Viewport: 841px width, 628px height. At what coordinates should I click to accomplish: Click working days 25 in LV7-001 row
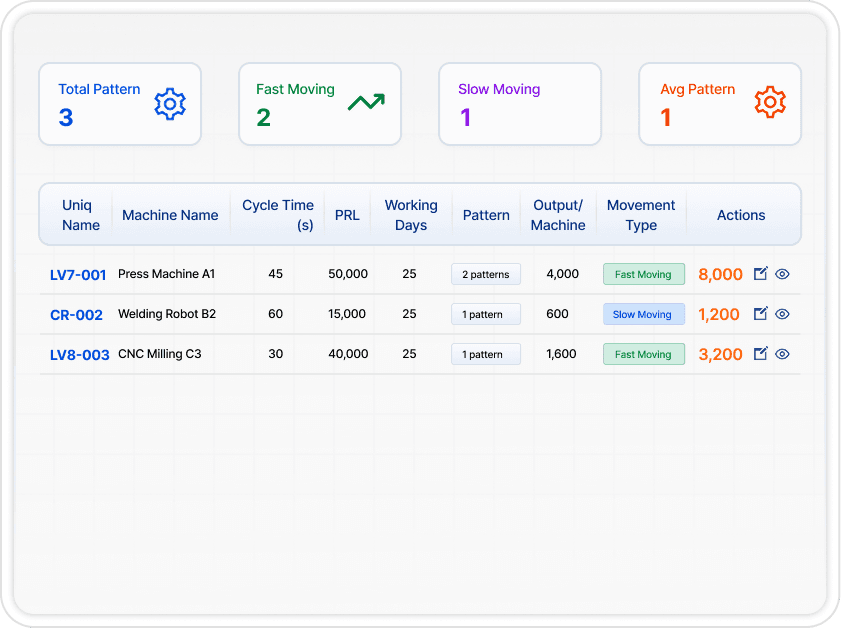point(409,274)
